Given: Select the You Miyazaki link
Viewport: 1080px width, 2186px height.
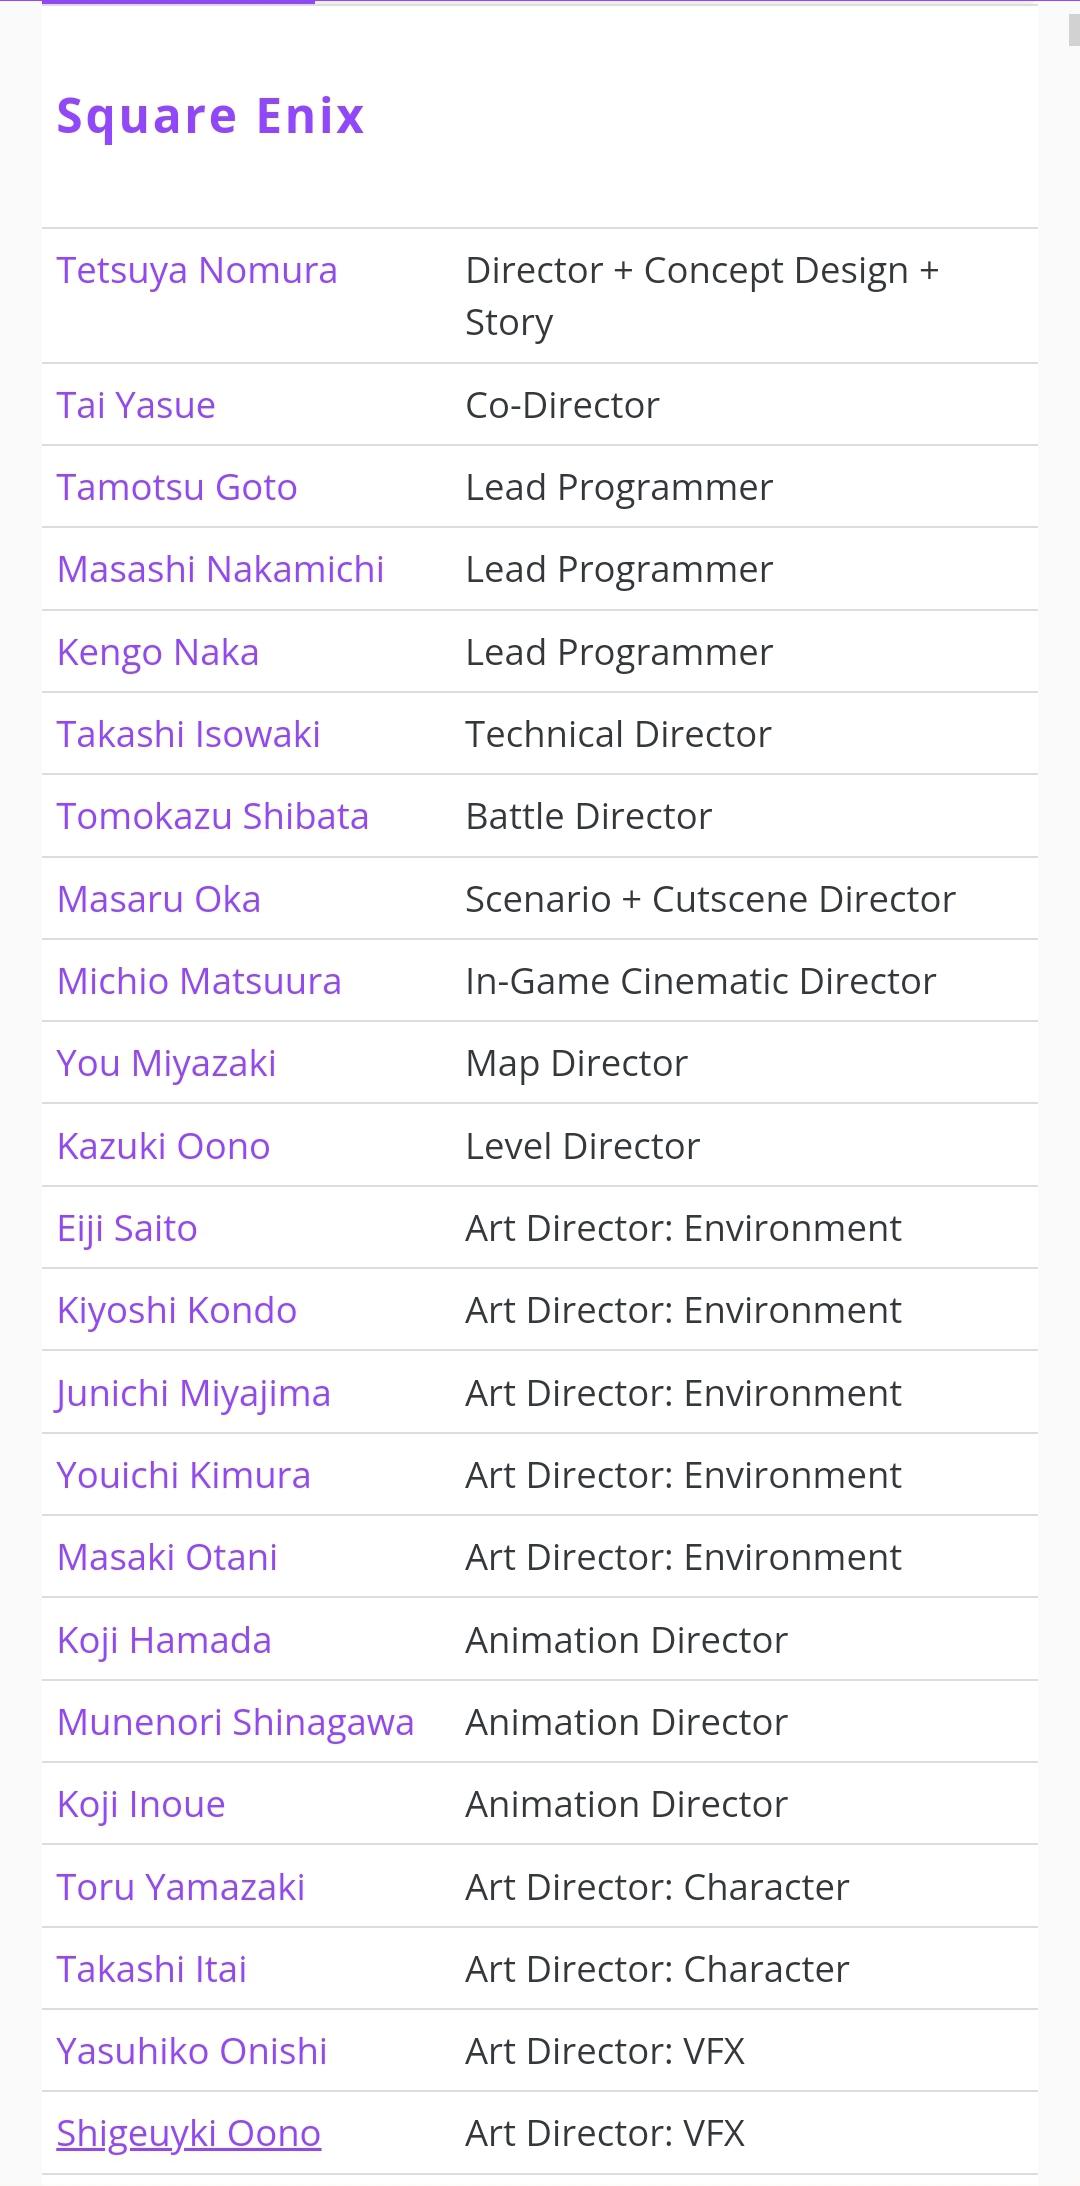Looking at the screenshot, I should pos(166,1063).
